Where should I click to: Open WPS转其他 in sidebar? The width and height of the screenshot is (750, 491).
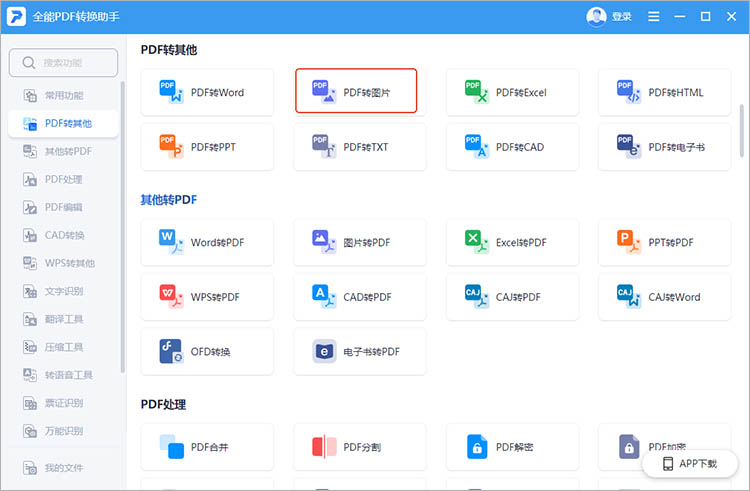[63, 263]
